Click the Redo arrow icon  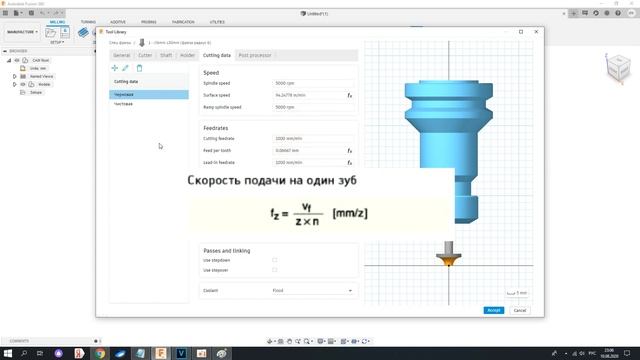coord(57,13)
